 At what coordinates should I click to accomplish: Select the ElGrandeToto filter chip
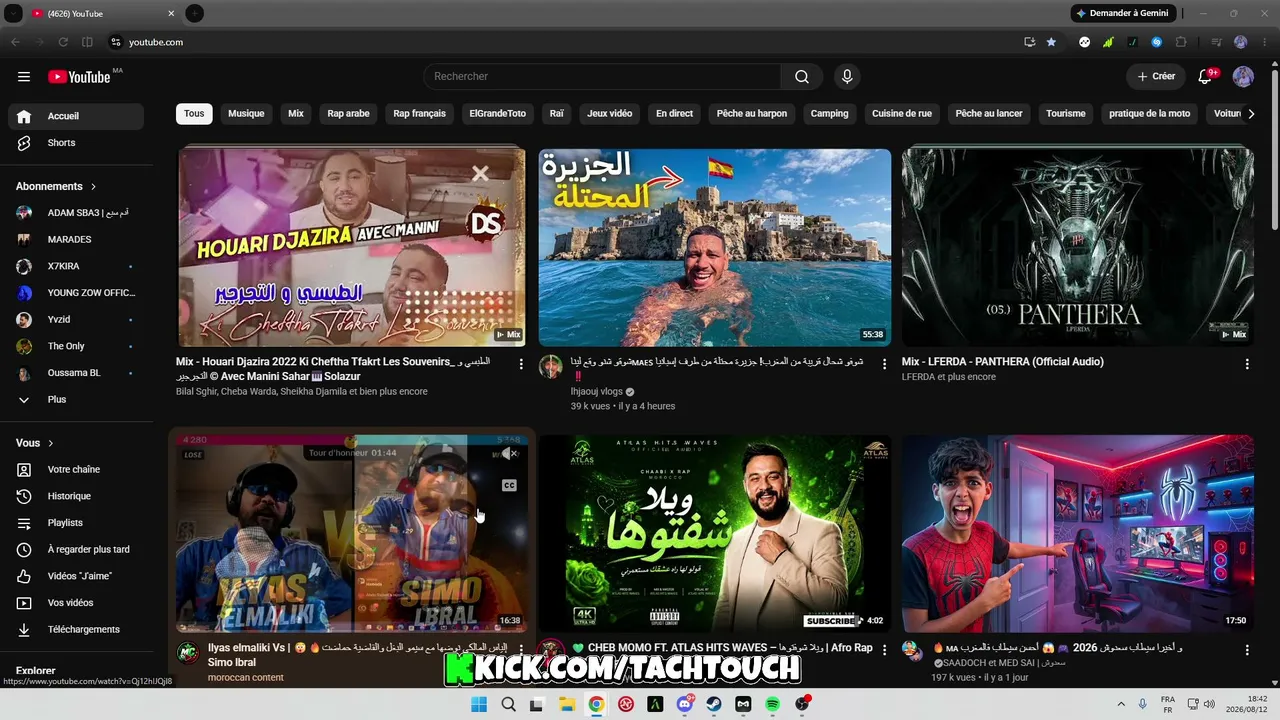click(x=498, y=114)
